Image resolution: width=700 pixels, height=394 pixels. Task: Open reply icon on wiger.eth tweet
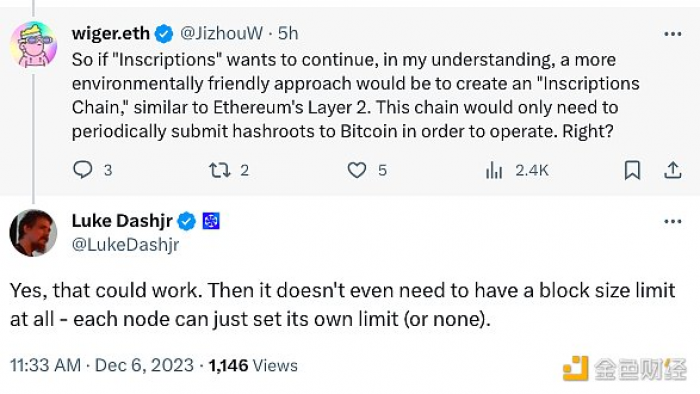pyautogui.click(x=83, y=170)
